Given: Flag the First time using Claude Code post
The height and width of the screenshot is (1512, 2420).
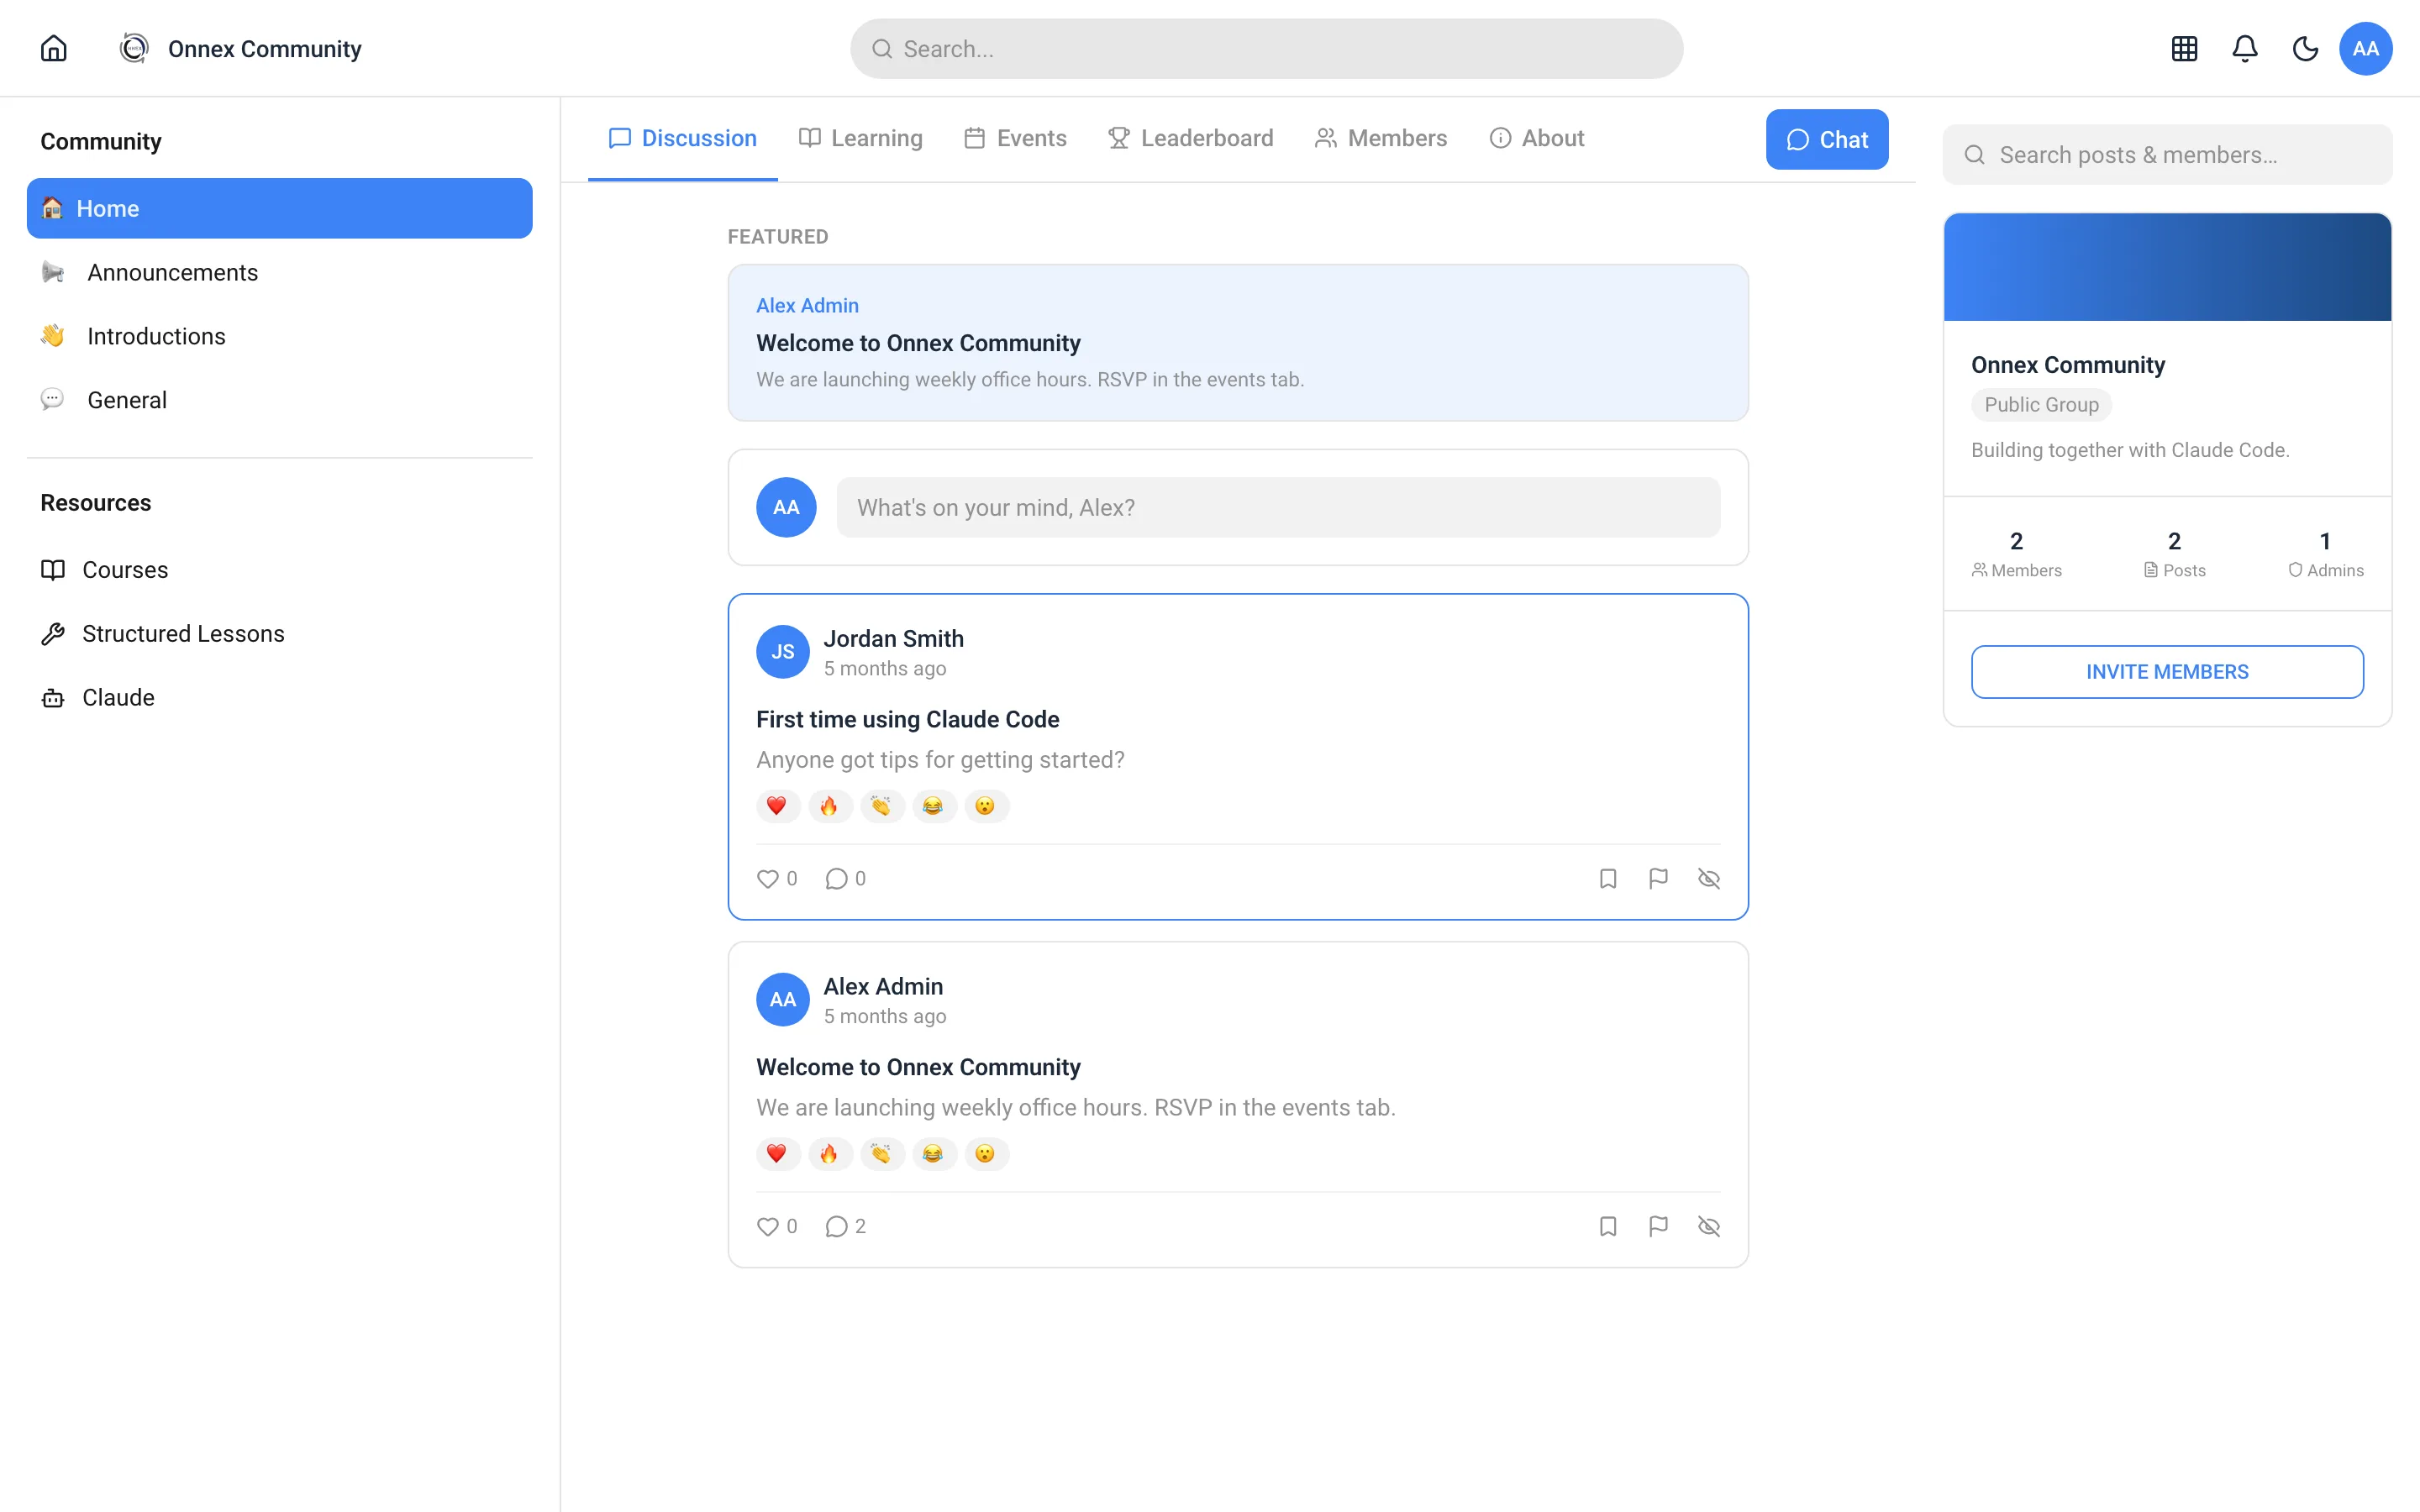Looking at the screenshot, I should [x=1658, y=878].
